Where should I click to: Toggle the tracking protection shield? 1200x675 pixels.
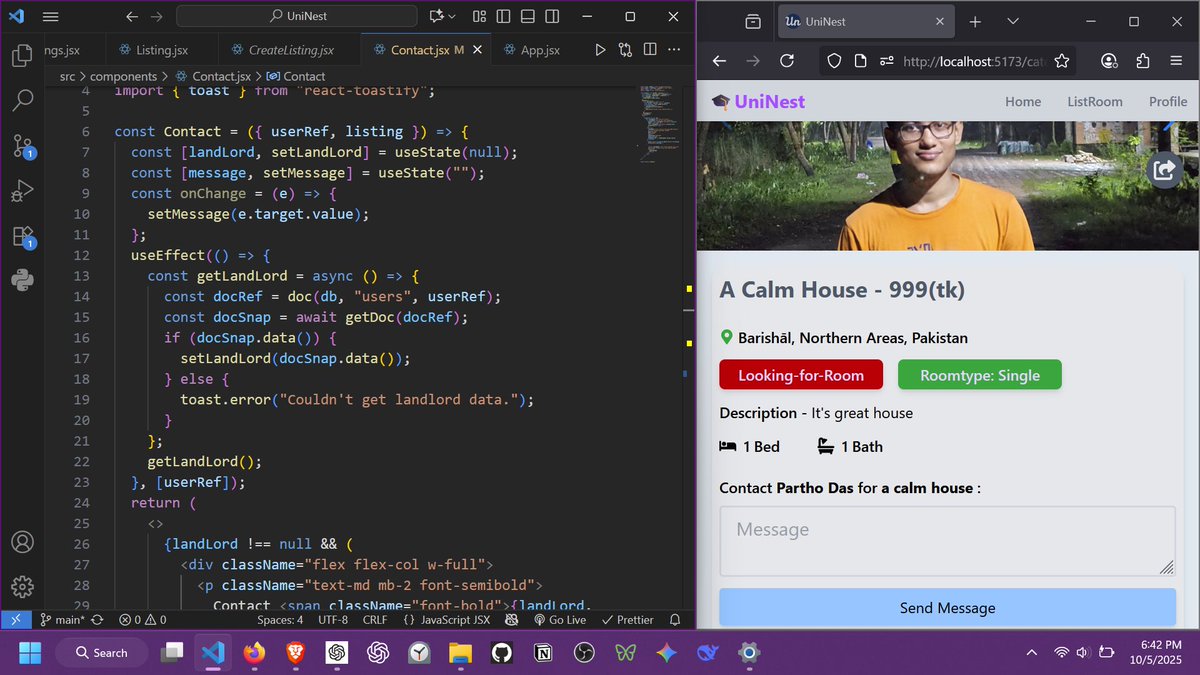coord(833,61)
